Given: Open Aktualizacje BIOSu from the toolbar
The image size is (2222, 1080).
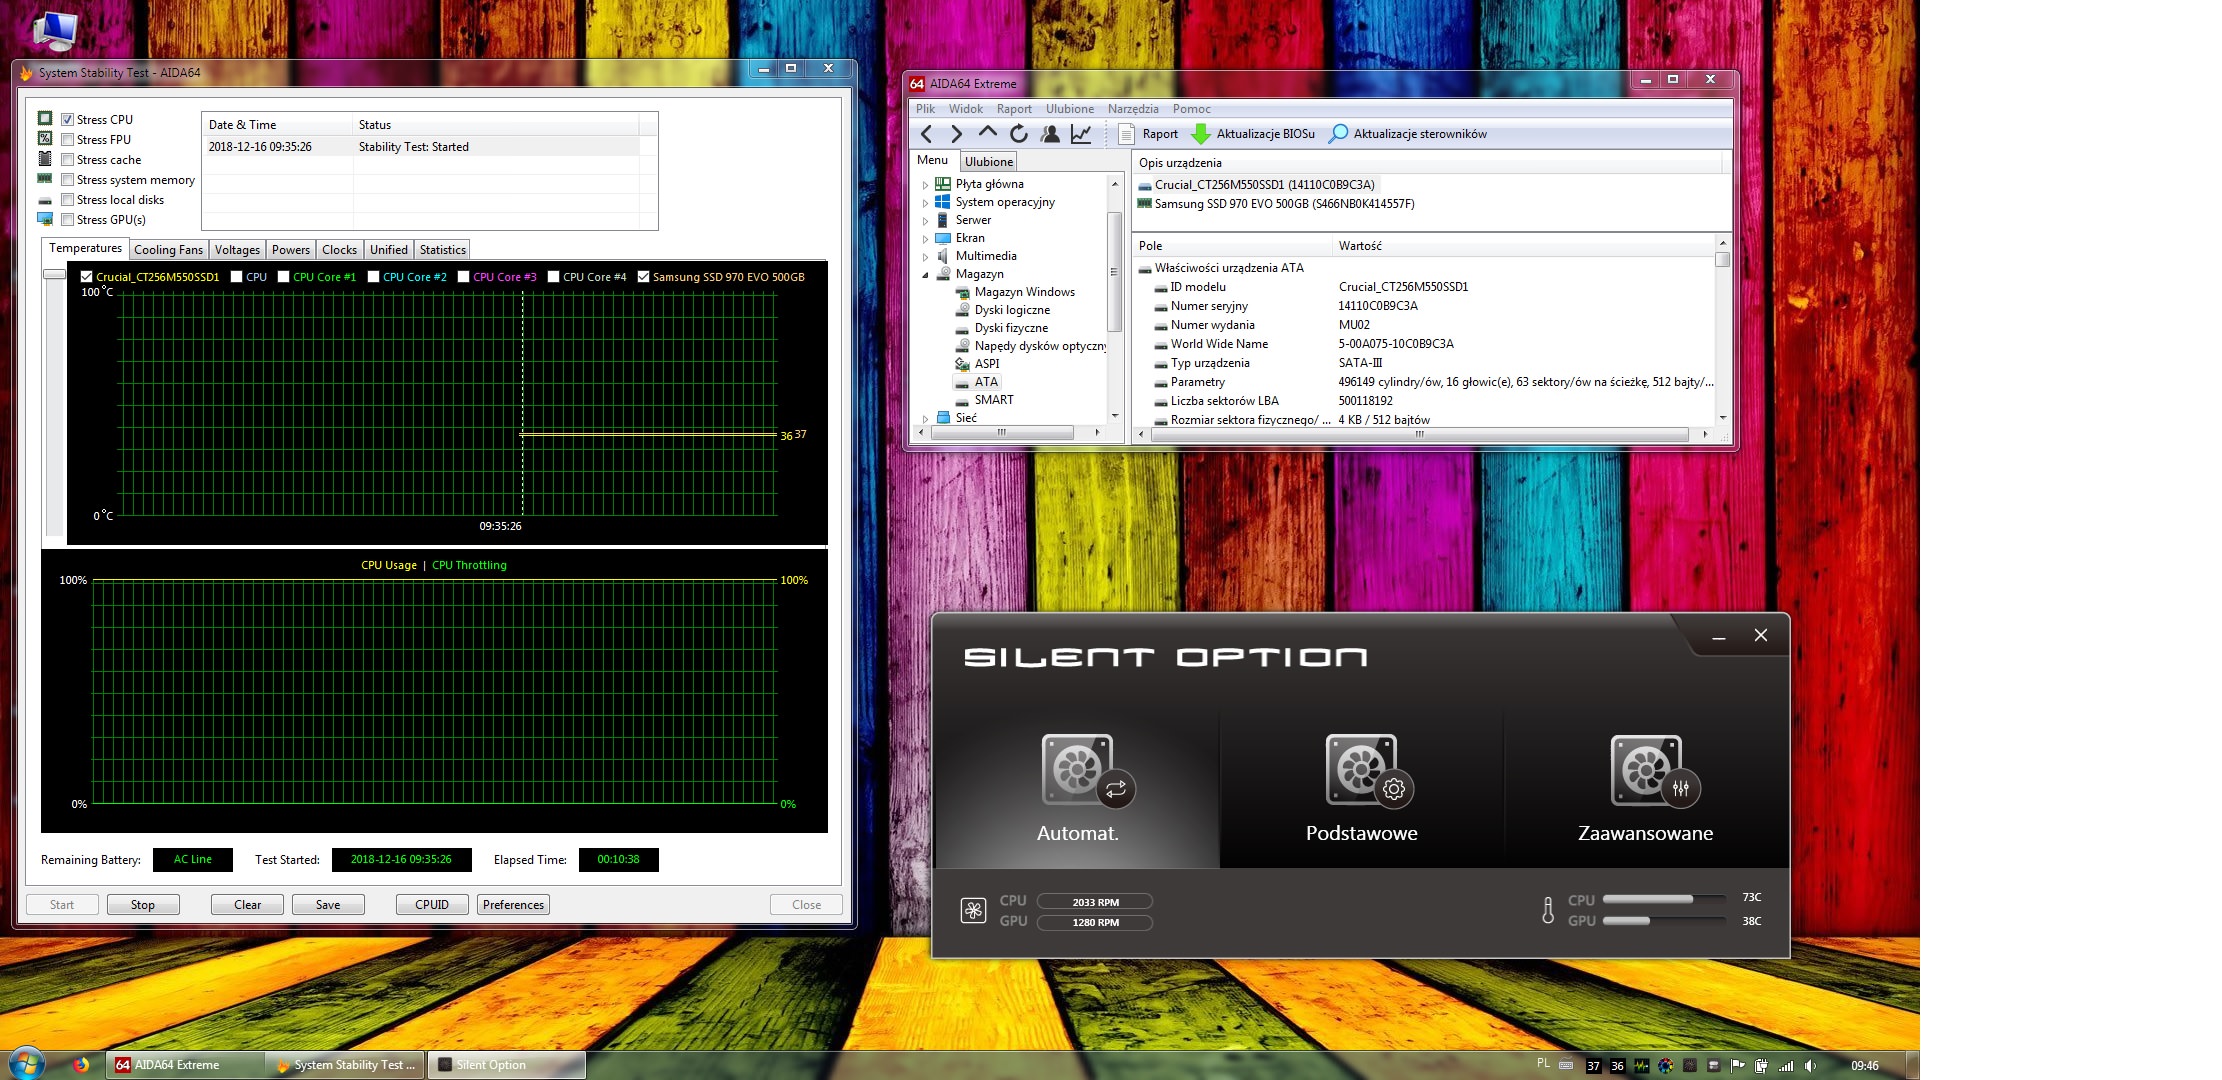Looking at the screenshot, I should [x=1253, y=134].
